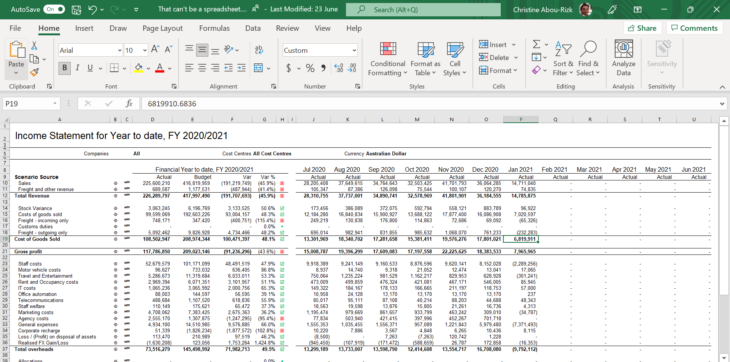The height and width of the screenshot is (362, 730).
Task: Click the Share button
Action: click(x=642, y=28)
